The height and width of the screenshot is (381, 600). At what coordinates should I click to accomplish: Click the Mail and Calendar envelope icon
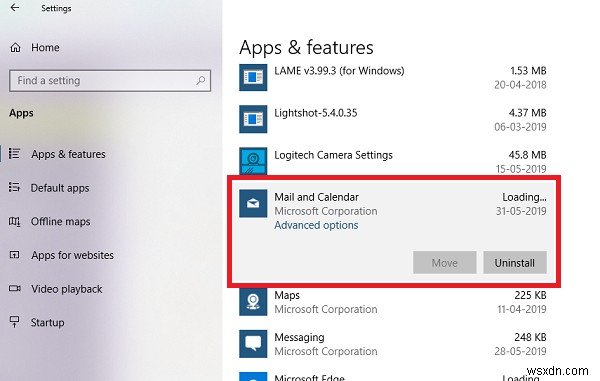[253, 203]
